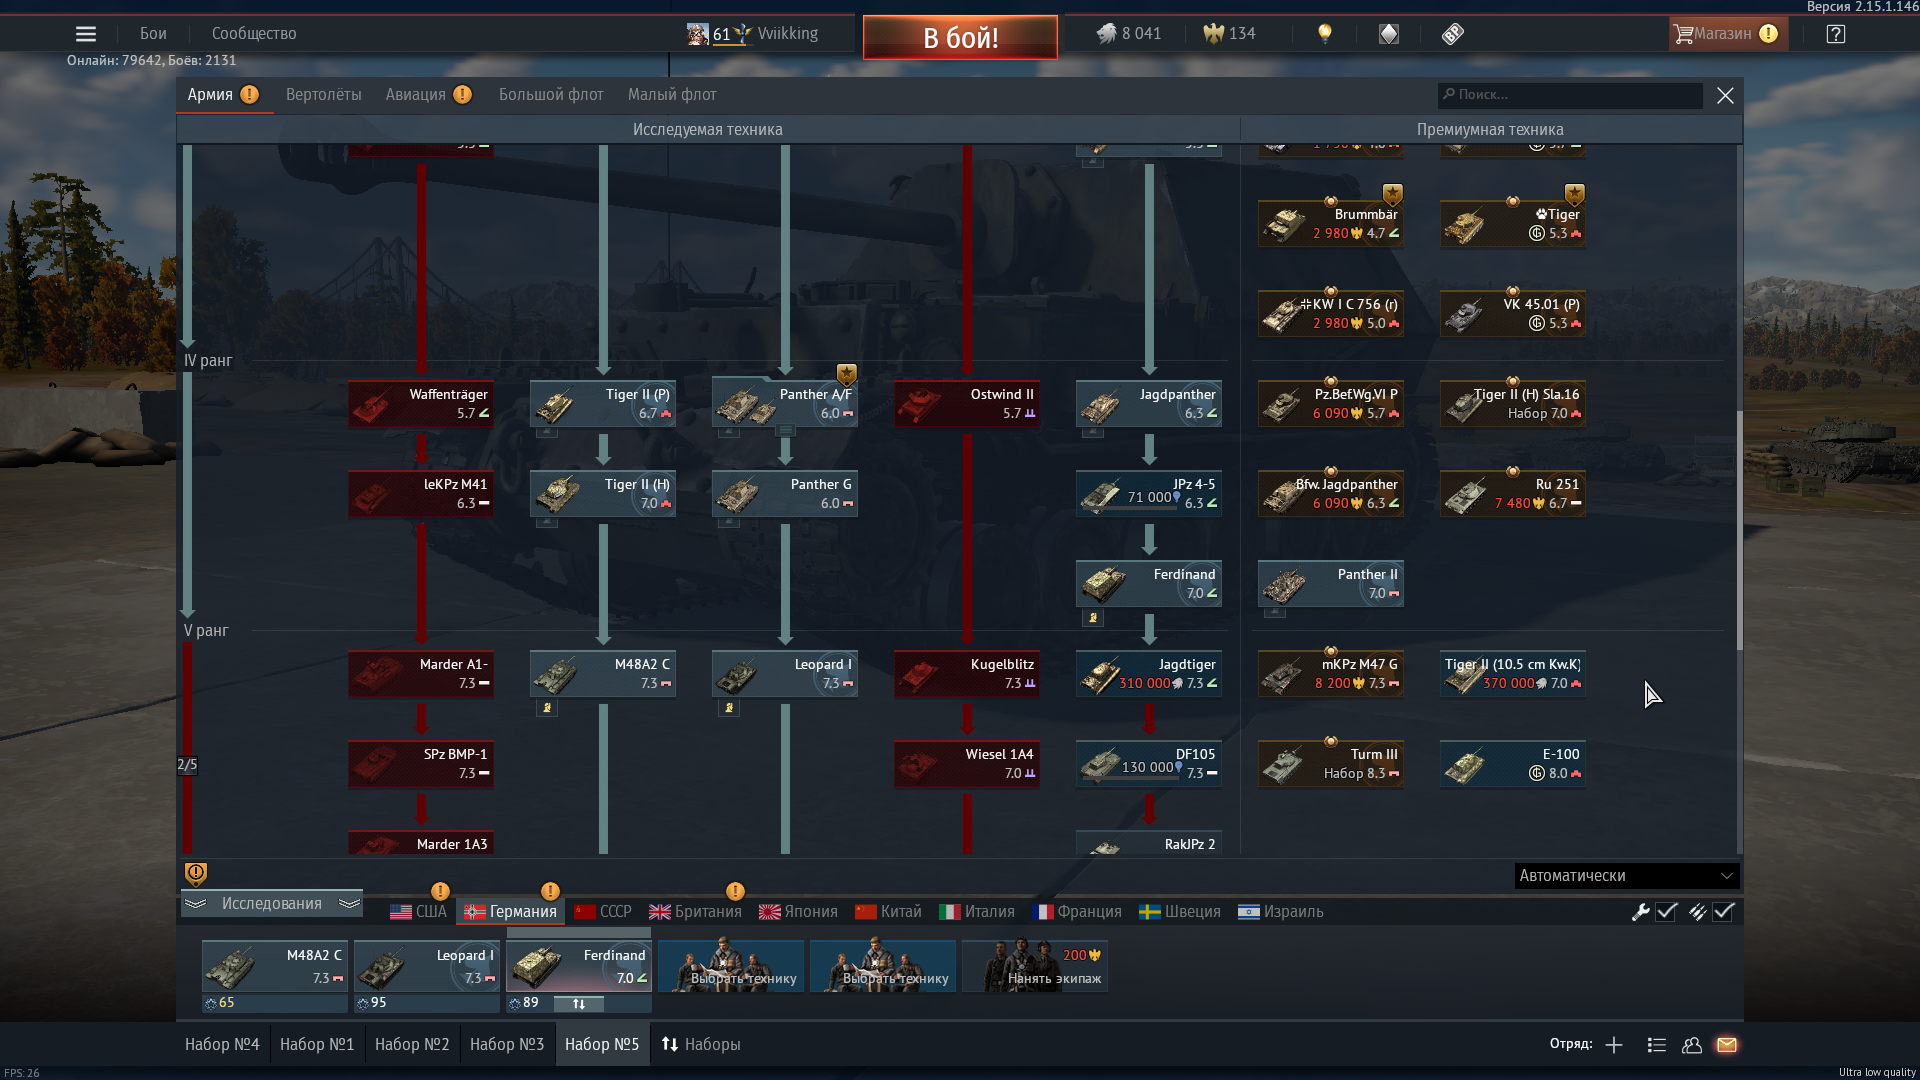Image resolution: width=1920 pixels, height=1080 pixels.
Task: Select the JPz 4-5 vehicle
Action: pyautogui.click(x=1149, y=494)
